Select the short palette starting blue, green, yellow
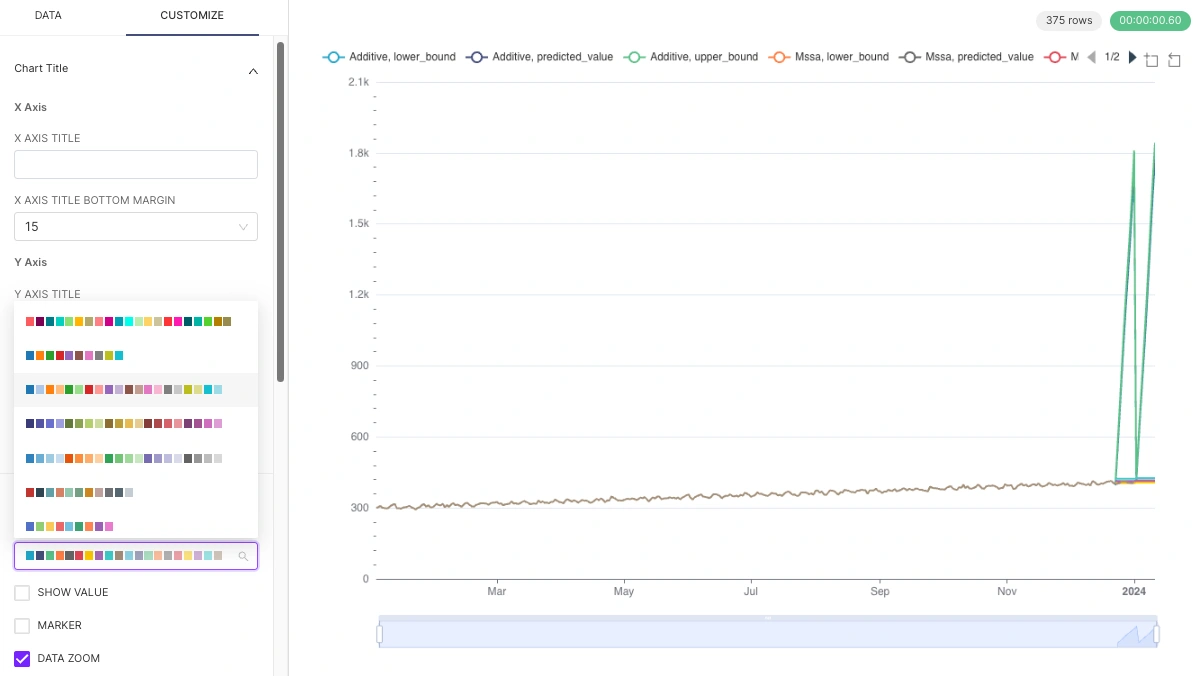 pos(136,526)
